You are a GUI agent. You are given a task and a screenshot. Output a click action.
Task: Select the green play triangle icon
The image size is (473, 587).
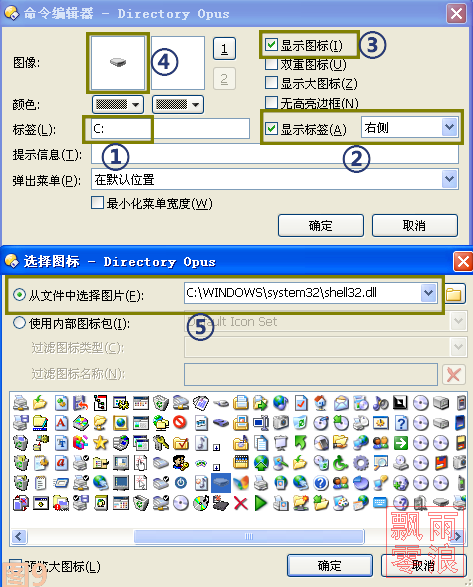pyautogui.click(x=261, y=503)
